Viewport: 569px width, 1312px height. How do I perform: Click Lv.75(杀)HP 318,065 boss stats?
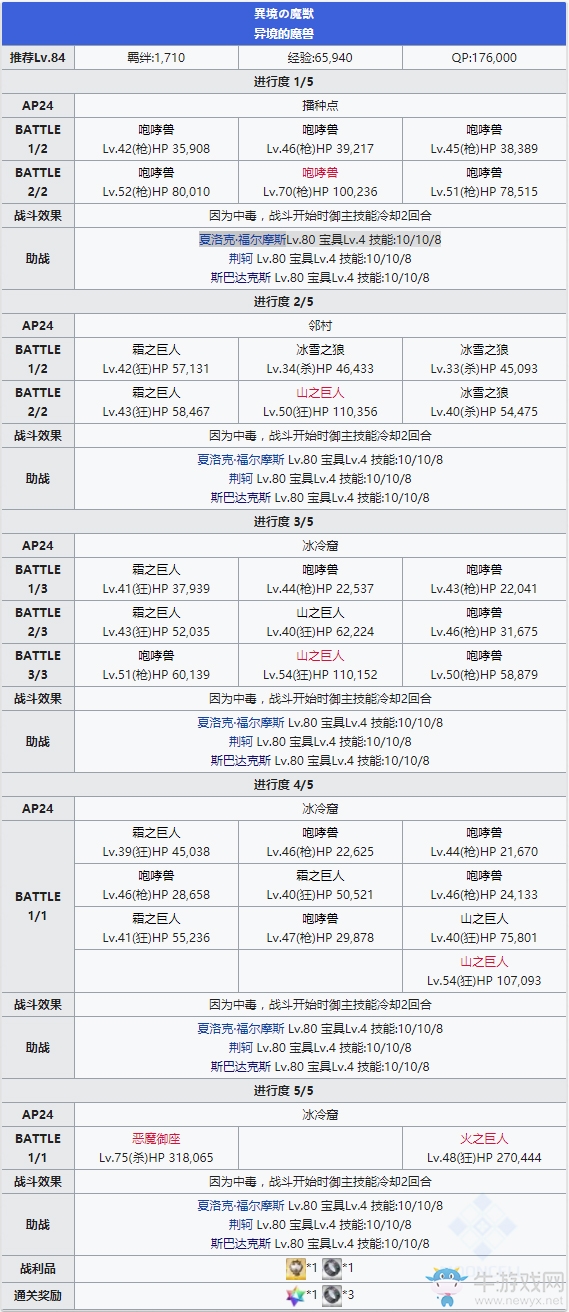point(156,1157)
